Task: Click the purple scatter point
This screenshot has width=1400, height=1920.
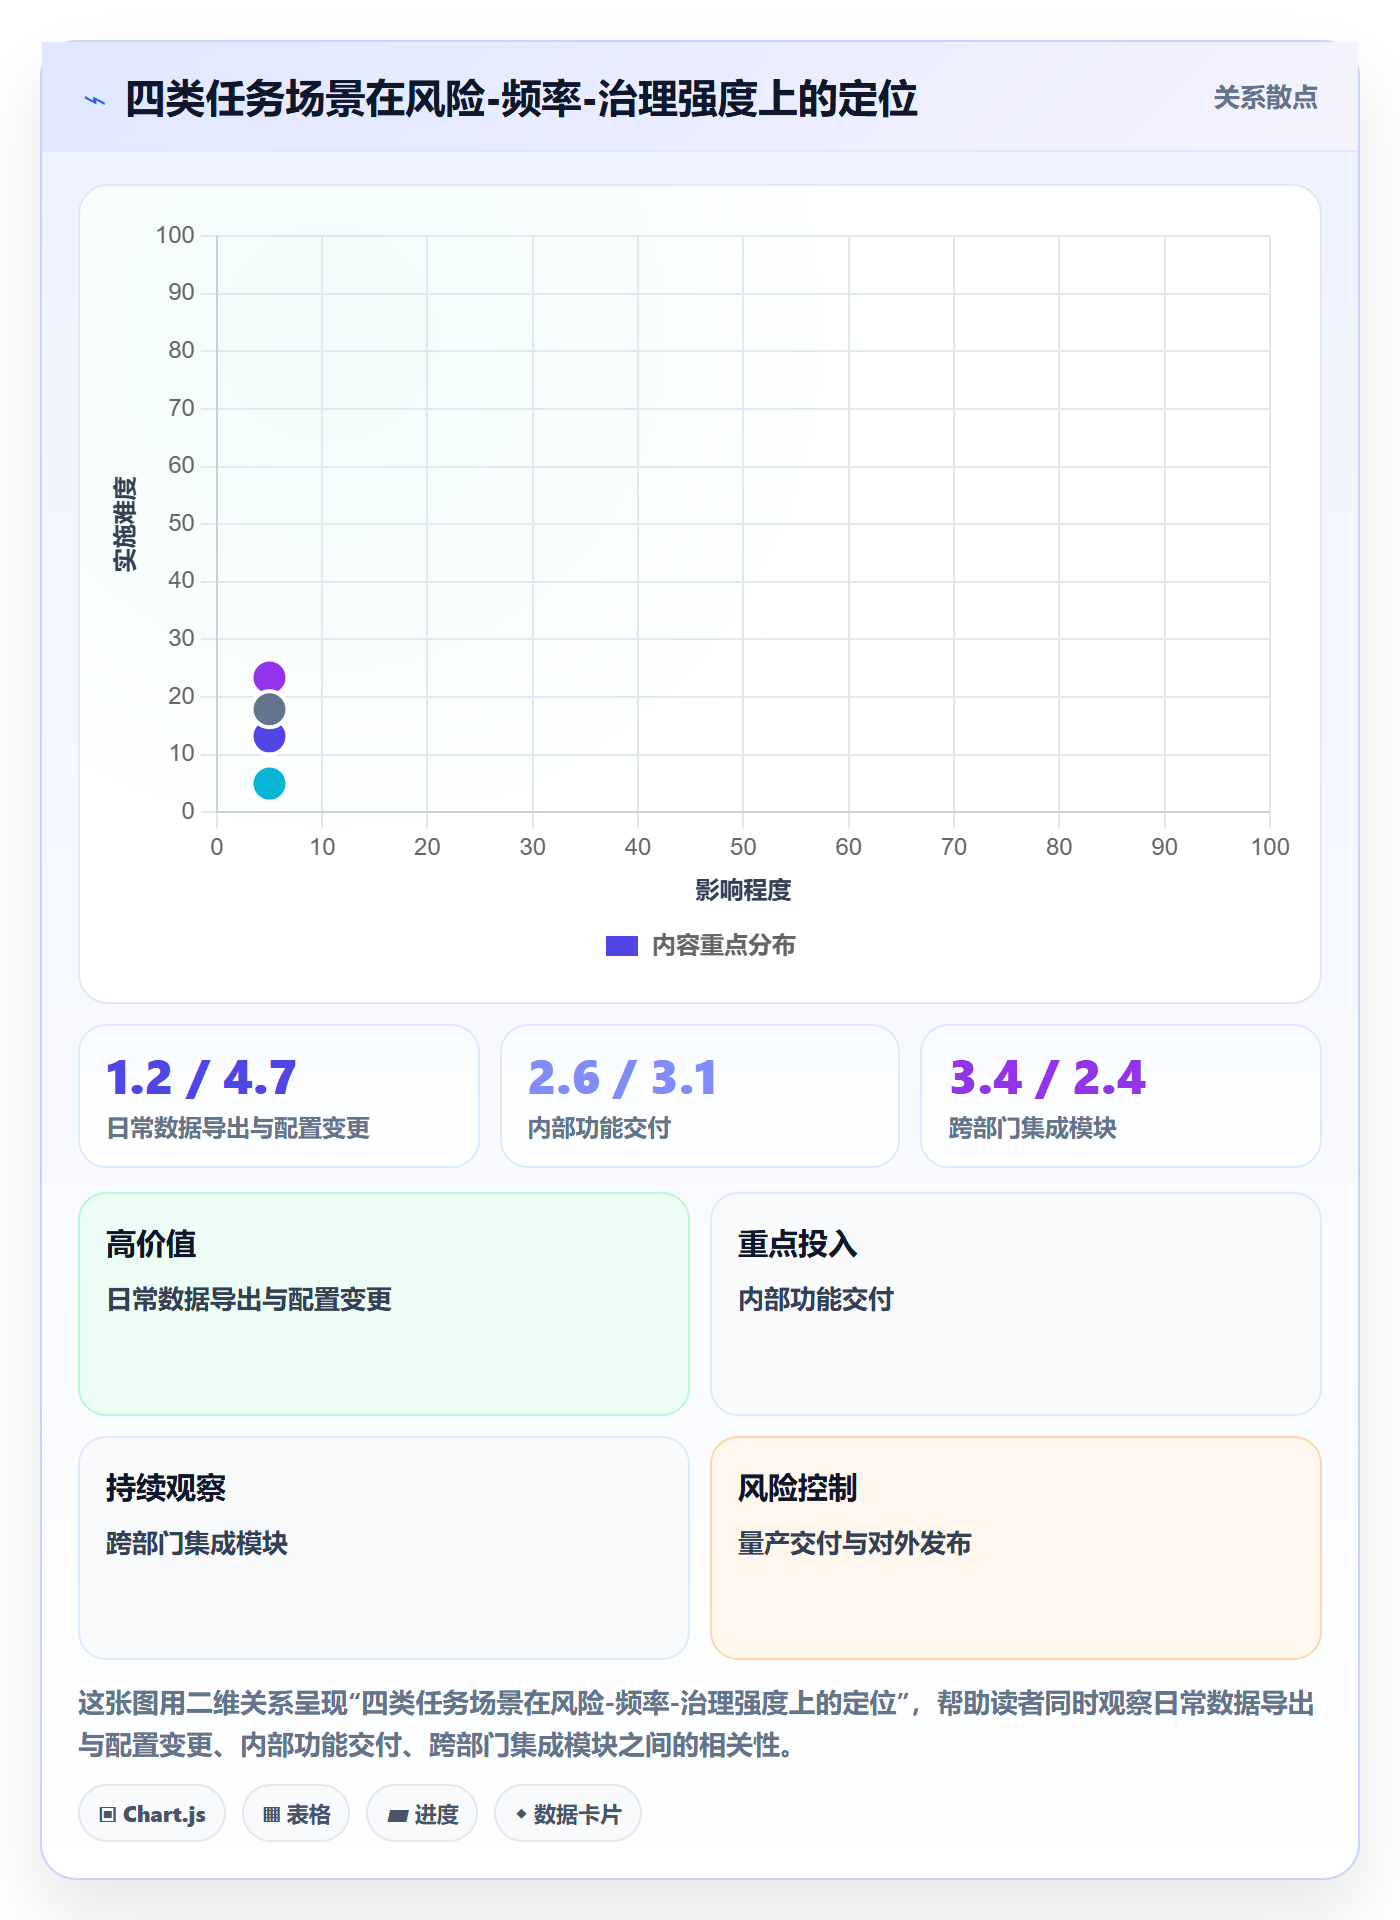Action: pyautogui.click(x=269, y=677)
